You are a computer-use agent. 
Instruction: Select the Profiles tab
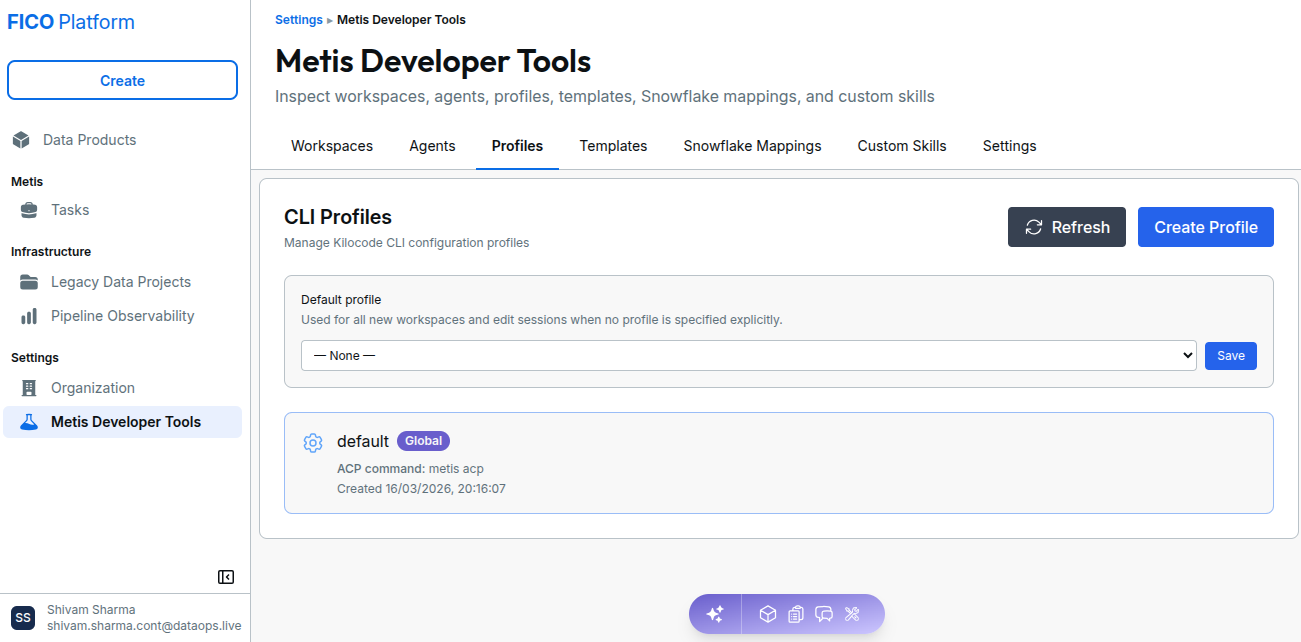(517, 146)
